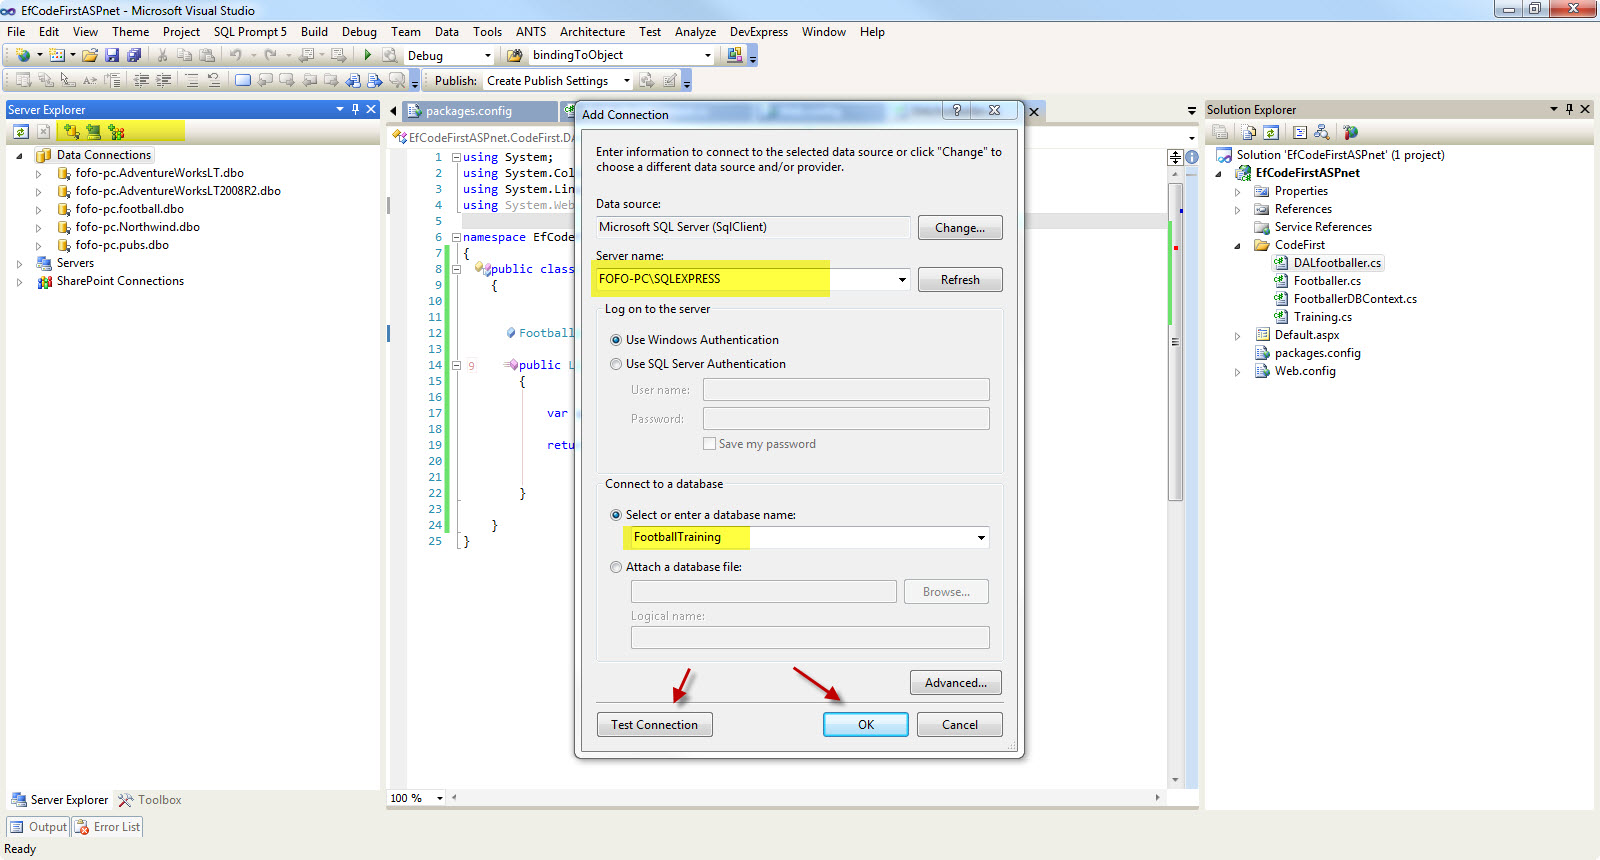Viewport: 1600px width, 860px height.
Task: Open the Server name dropdown list
Action: click(x=902, y=280)
